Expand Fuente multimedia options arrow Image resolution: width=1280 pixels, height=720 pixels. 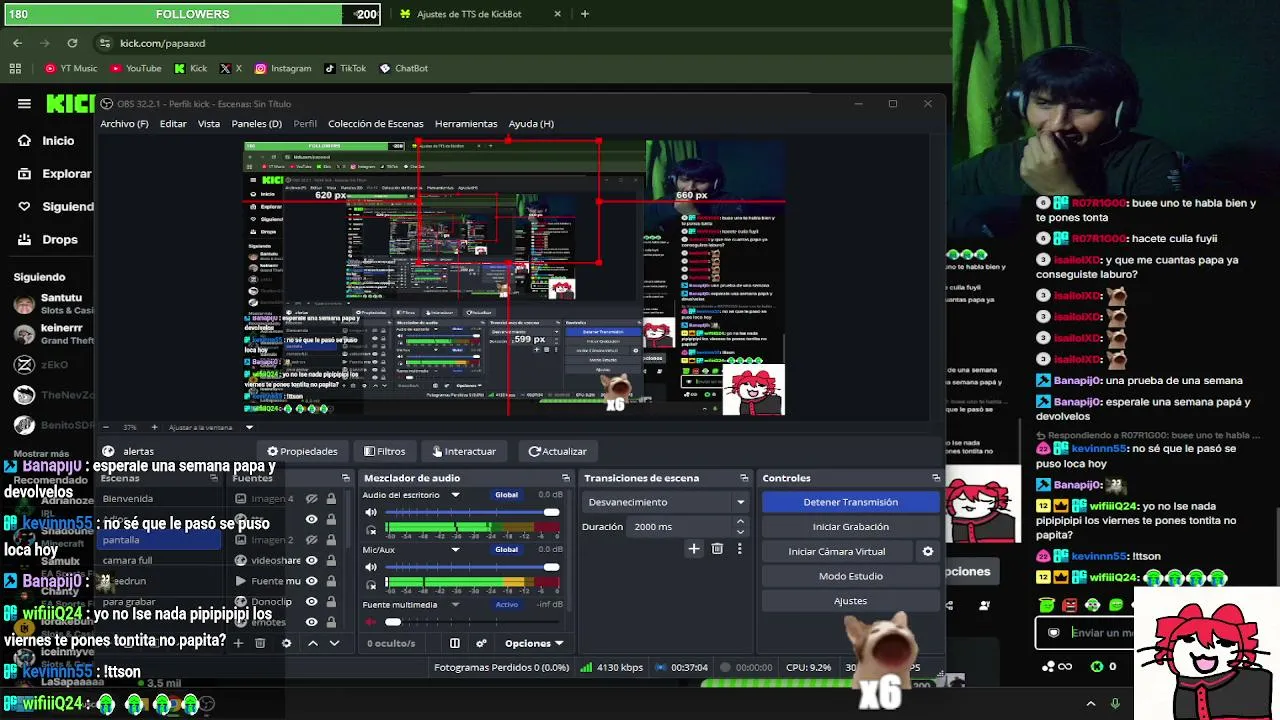point(455,604)
